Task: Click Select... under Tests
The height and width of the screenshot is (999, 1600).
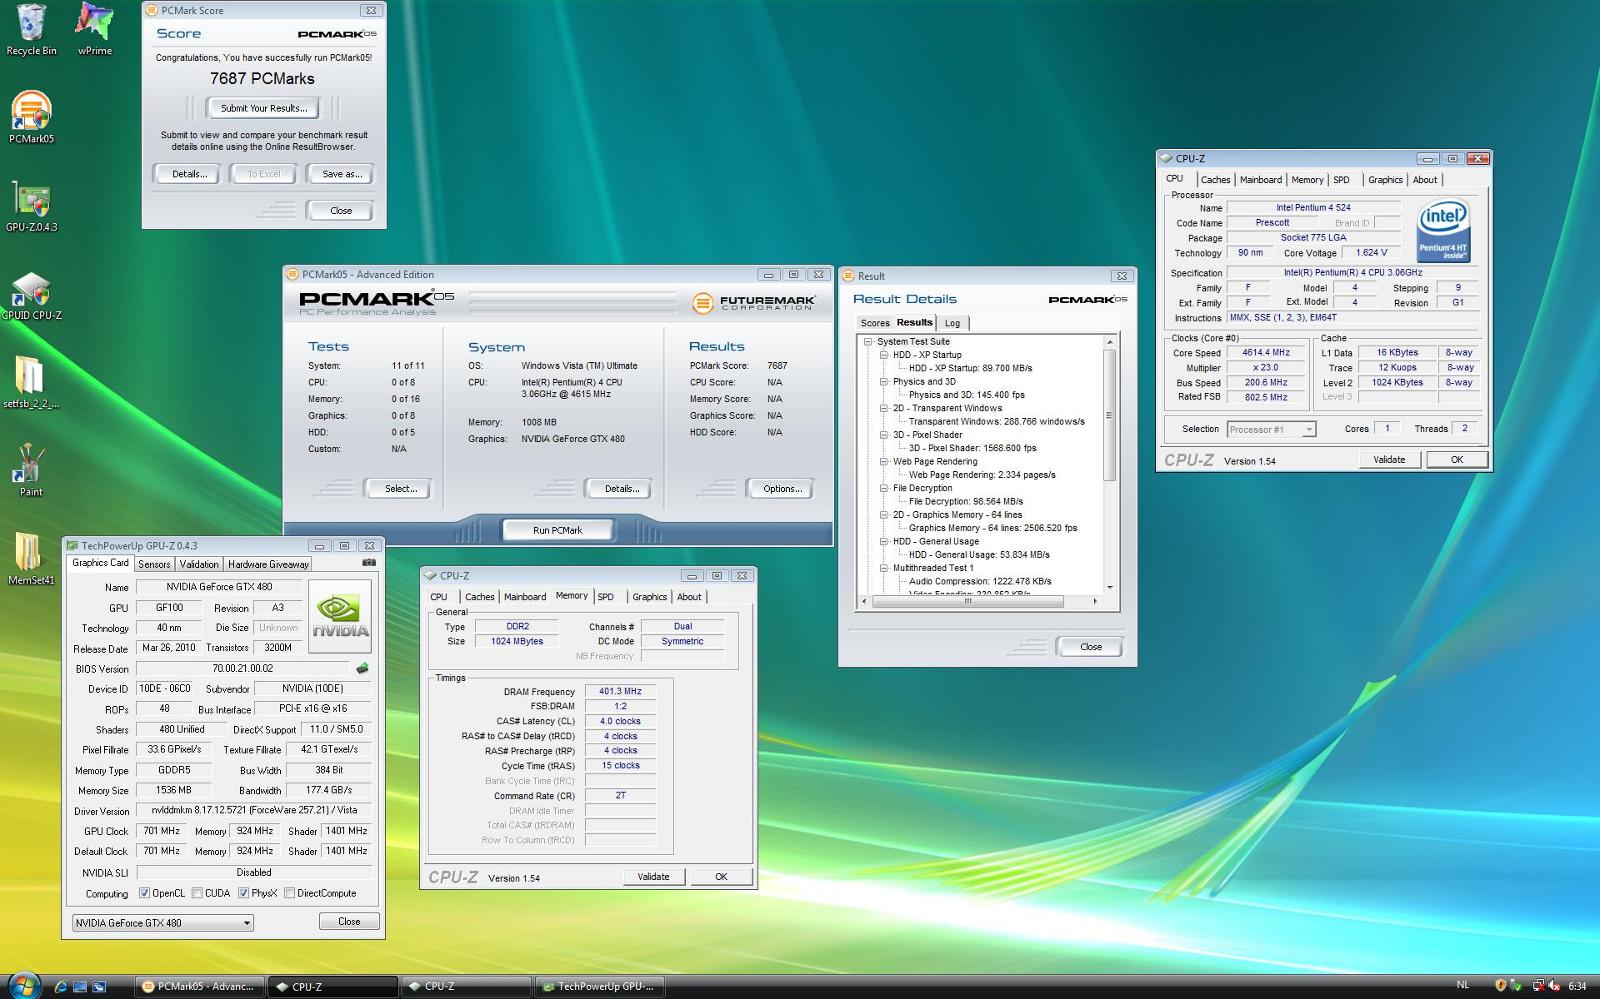Action: 400,489
